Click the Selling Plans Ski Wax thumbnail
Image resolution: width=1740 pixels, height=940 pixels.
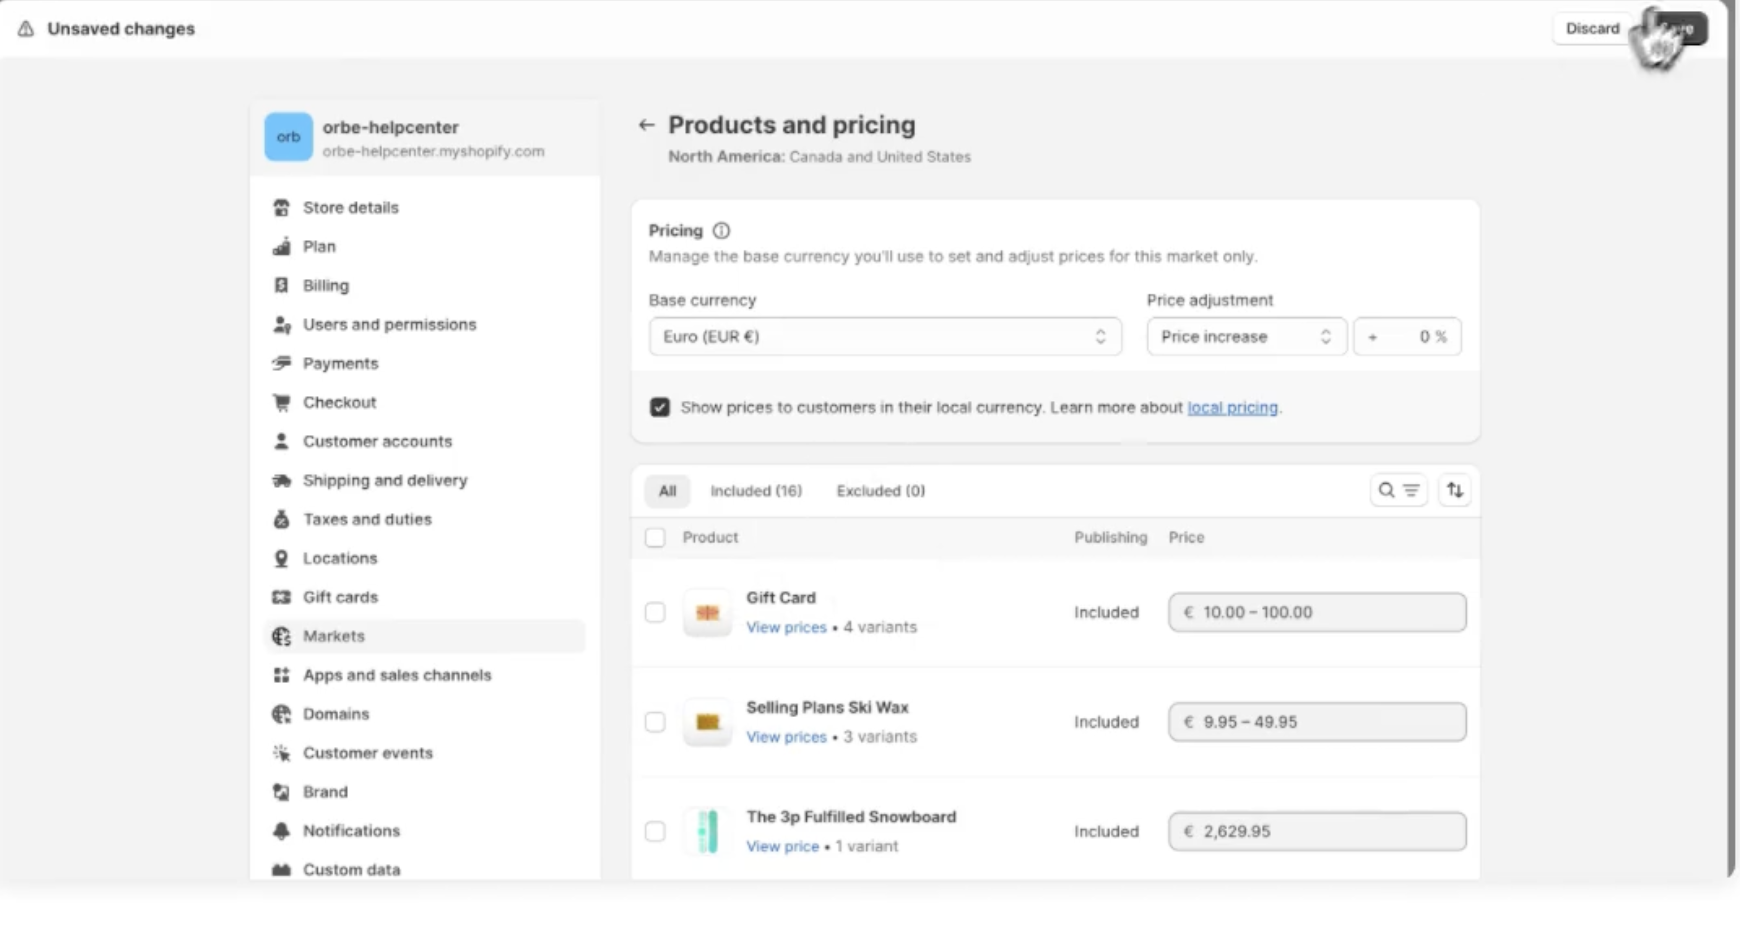click(707, 722)
